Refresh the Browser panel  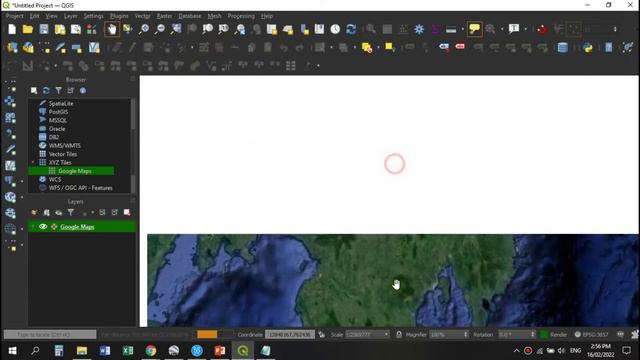pyautogui.click(x=46, y=91)
